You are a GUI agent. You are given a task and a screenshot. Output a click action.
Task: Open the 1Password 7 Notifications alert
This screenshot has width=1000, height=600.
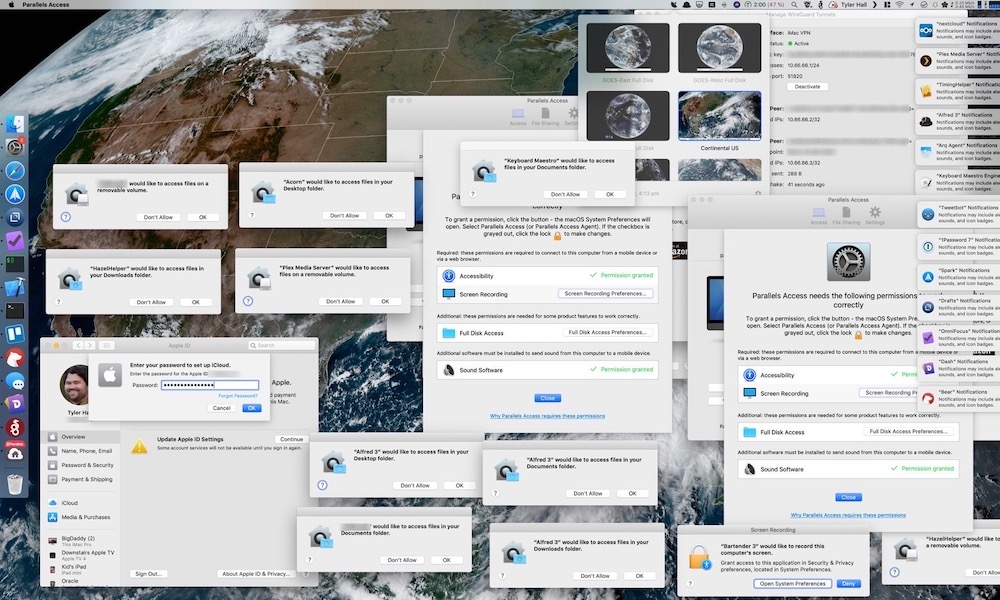tap(957, 246)
